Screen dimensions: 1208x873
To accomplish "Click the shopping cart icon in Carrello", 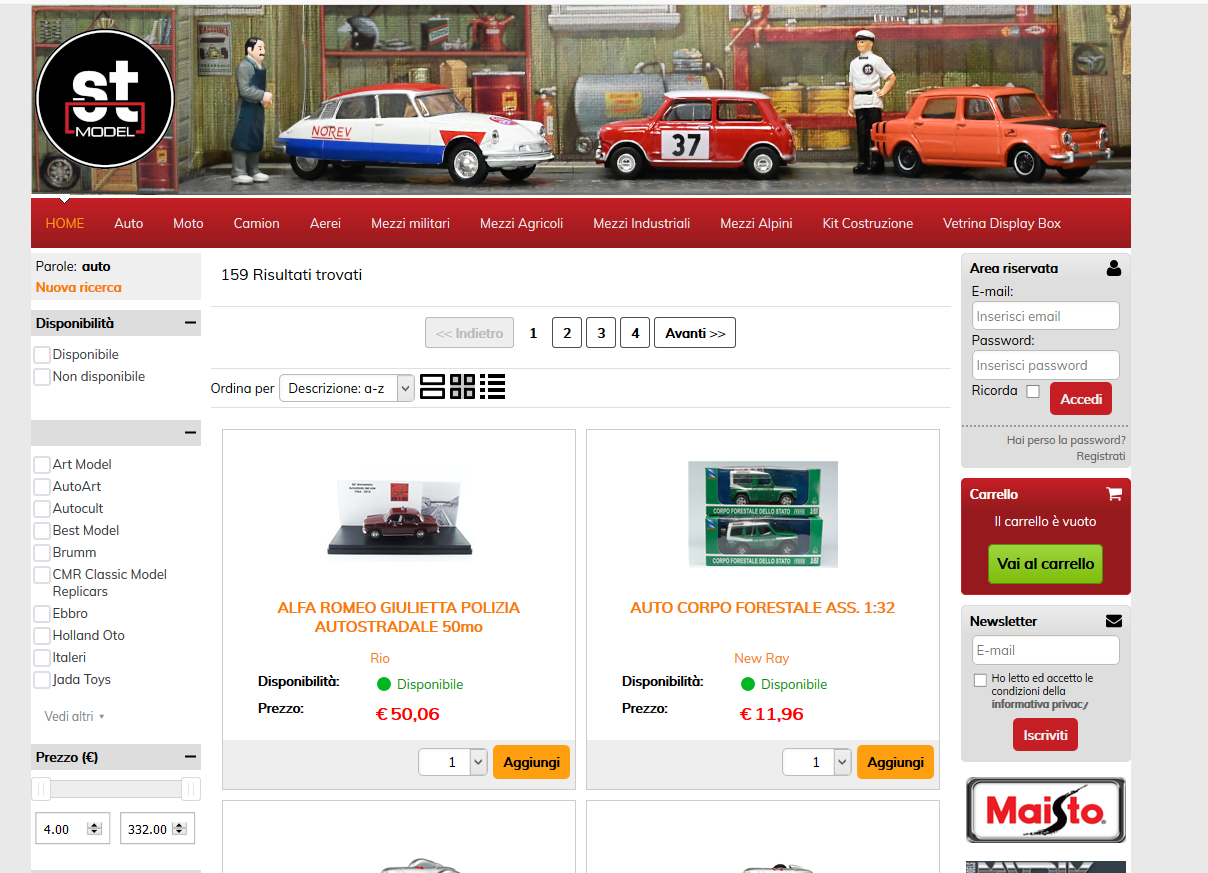I will [1114, 494].
